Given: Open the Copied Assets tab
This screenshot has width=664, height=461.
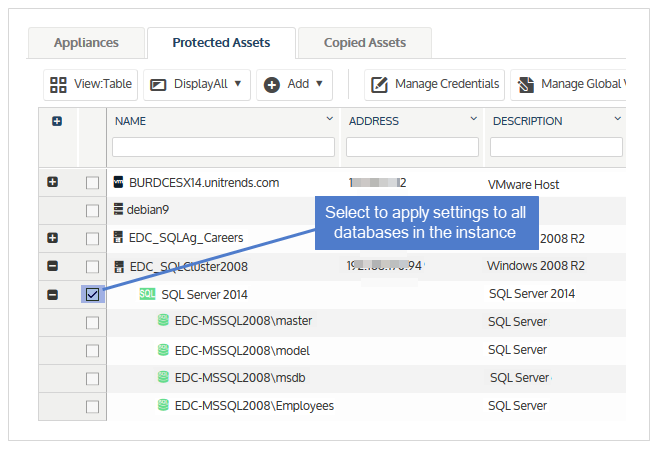Looking at the screenshot, I should pos(365,43).
